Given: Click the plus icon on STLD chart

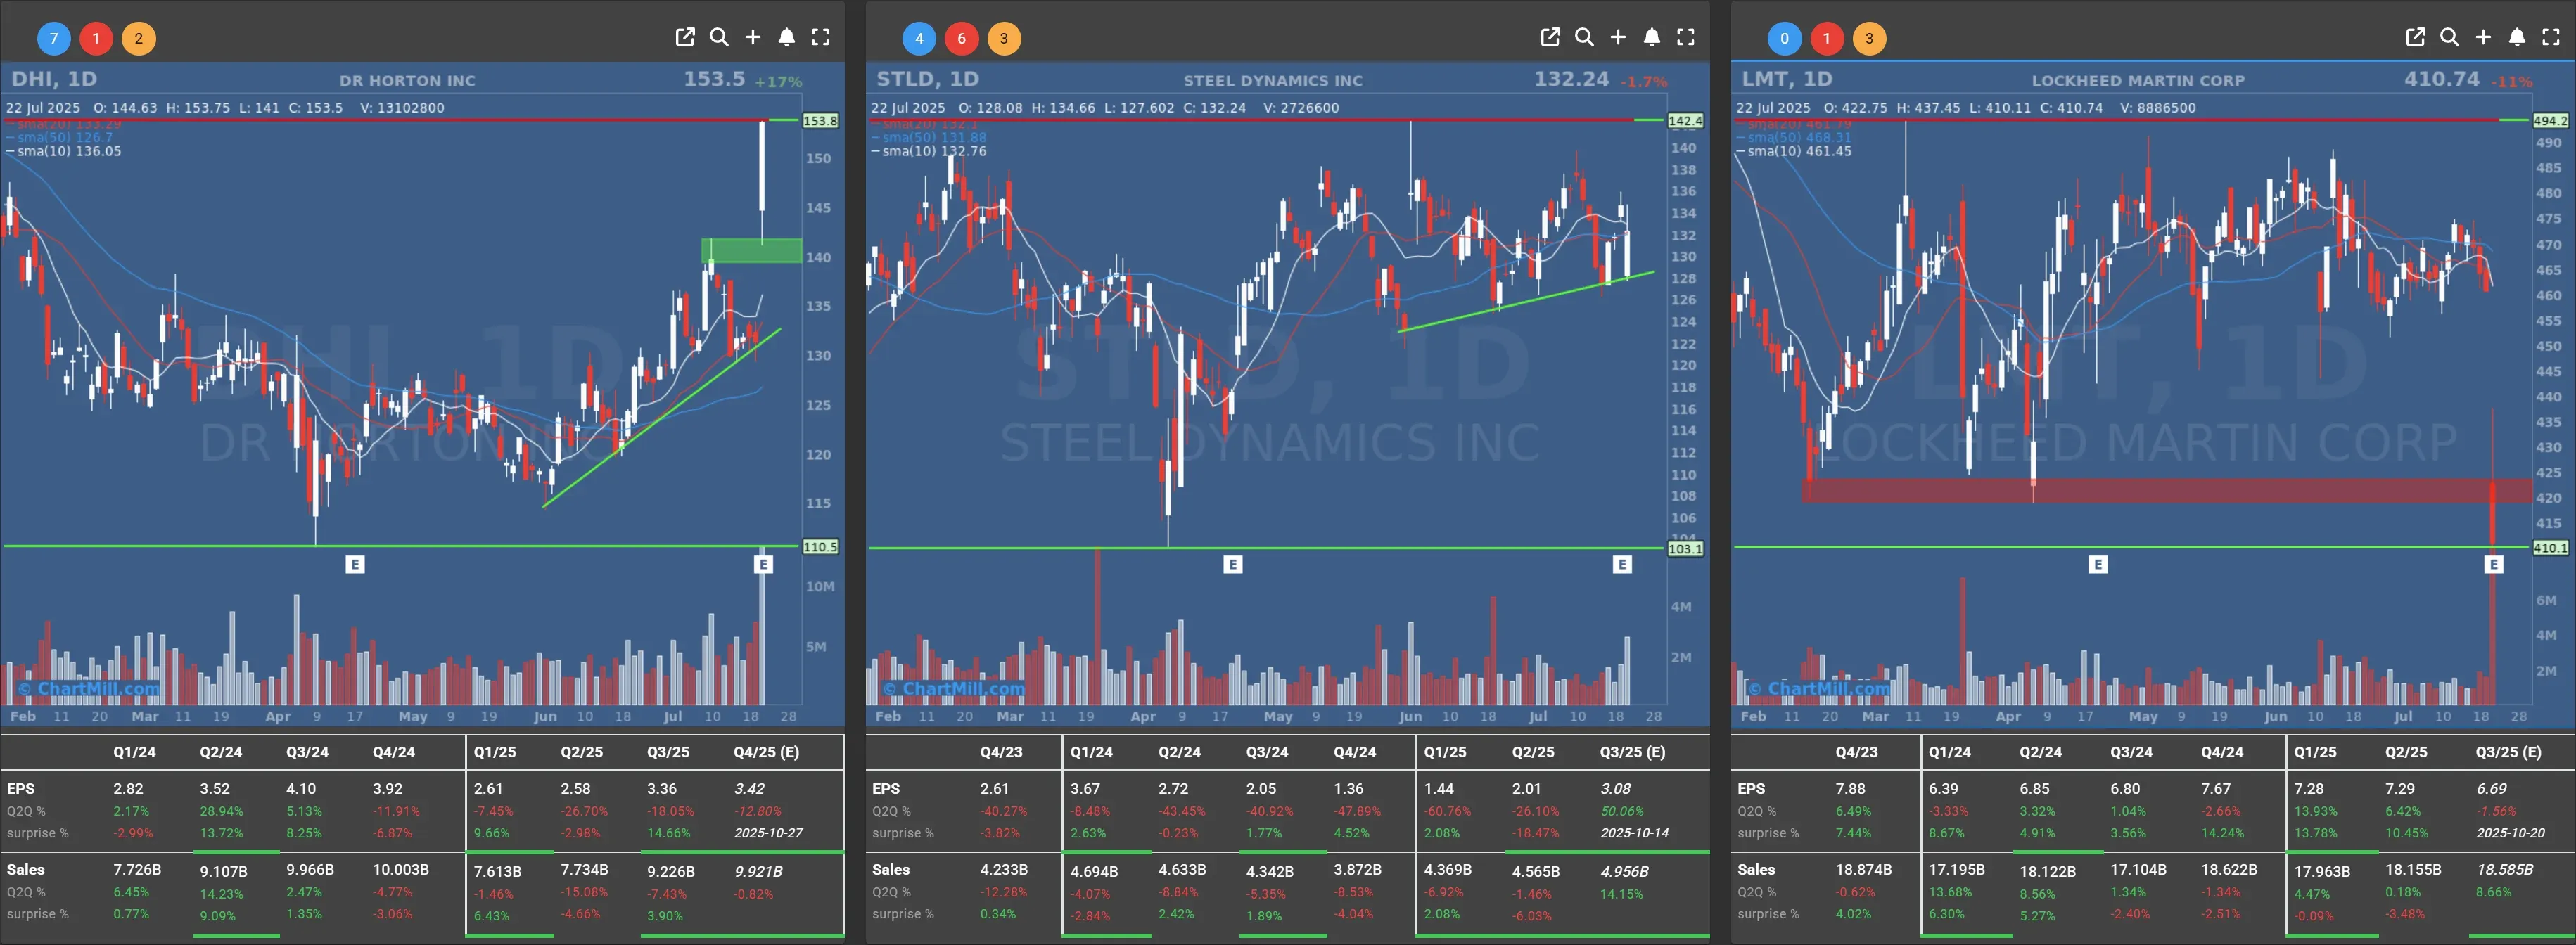Looking at the screenshot, I should click(1618, 37).
